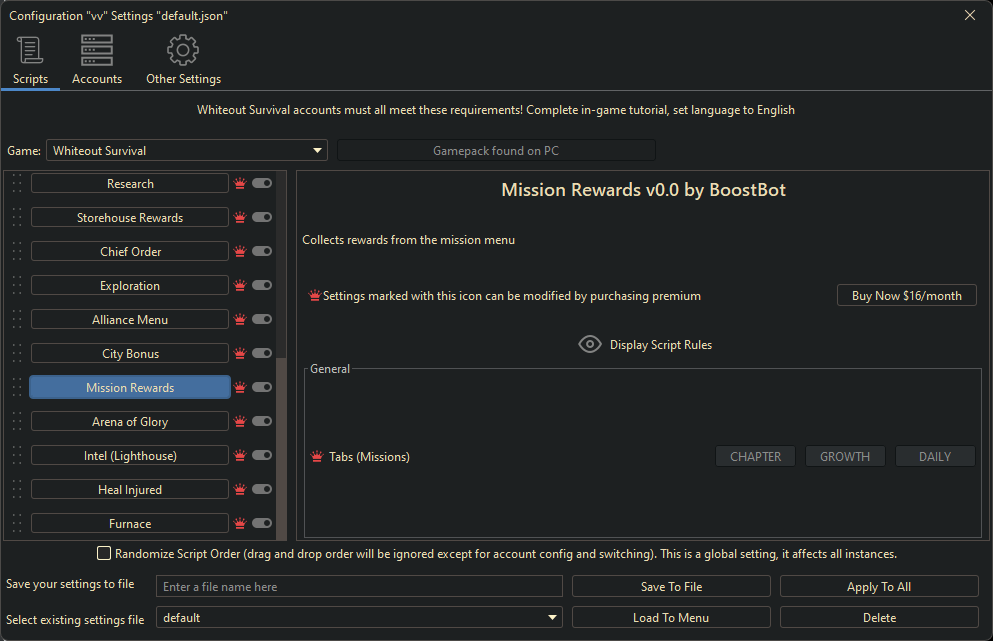Select the Storehouse Rewards script
This screenshot has height=641, width=993.
tap(130, 217)
